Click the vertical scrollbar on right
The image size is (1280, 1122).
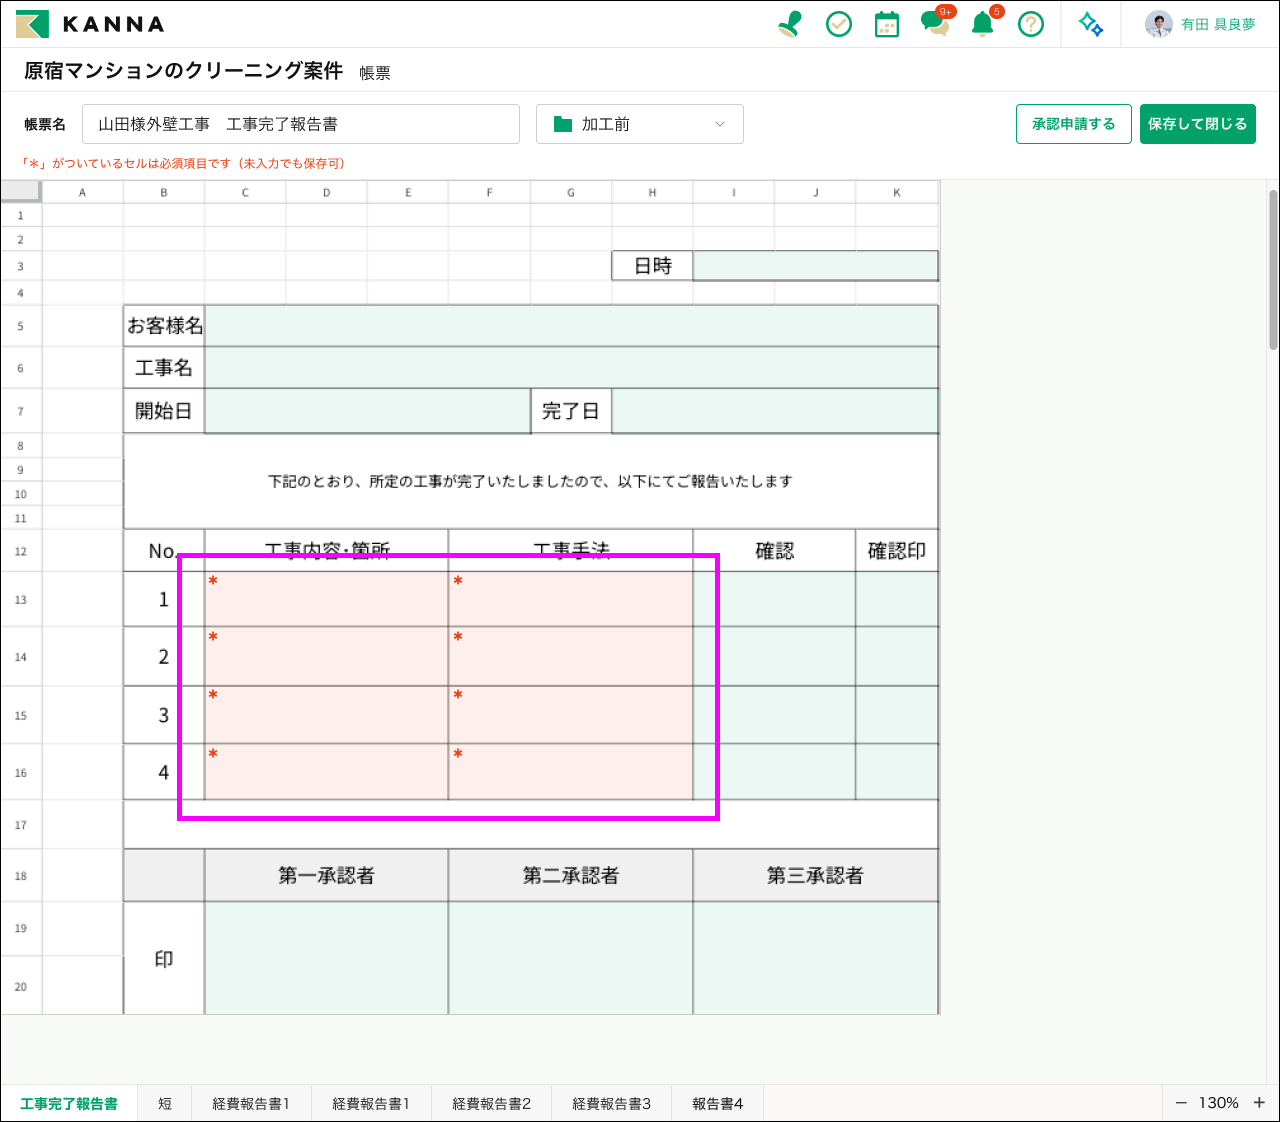click(1273, 270)
